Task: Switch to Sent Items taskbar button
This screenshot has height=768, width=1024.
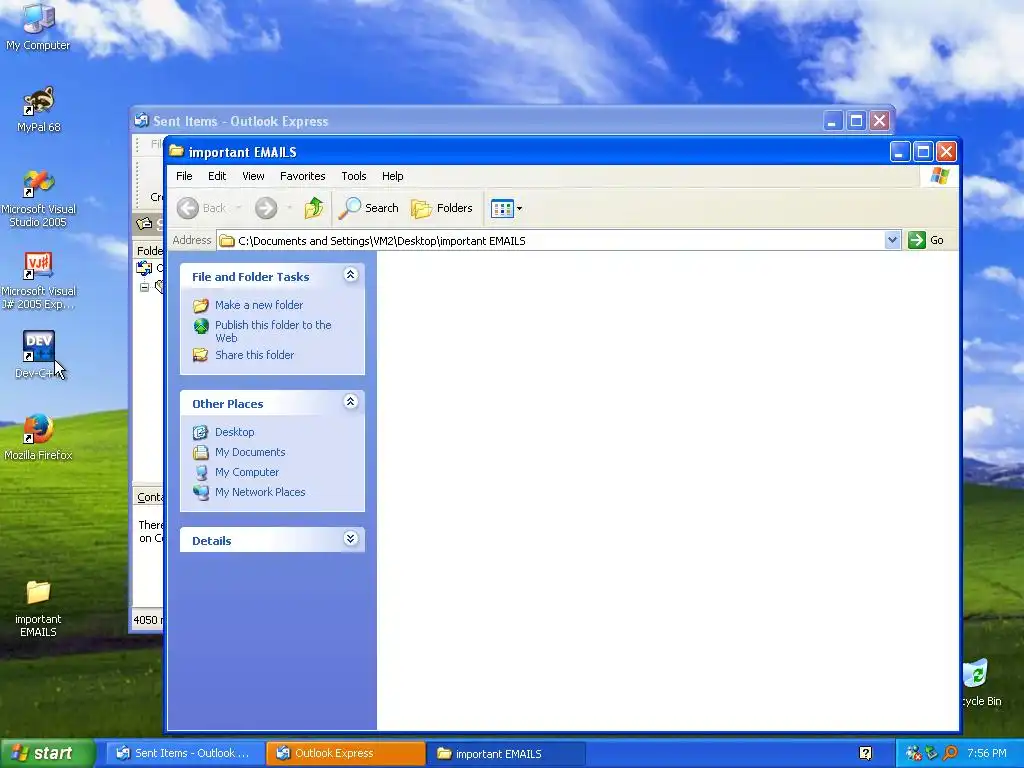Action: tap(185, 754)
